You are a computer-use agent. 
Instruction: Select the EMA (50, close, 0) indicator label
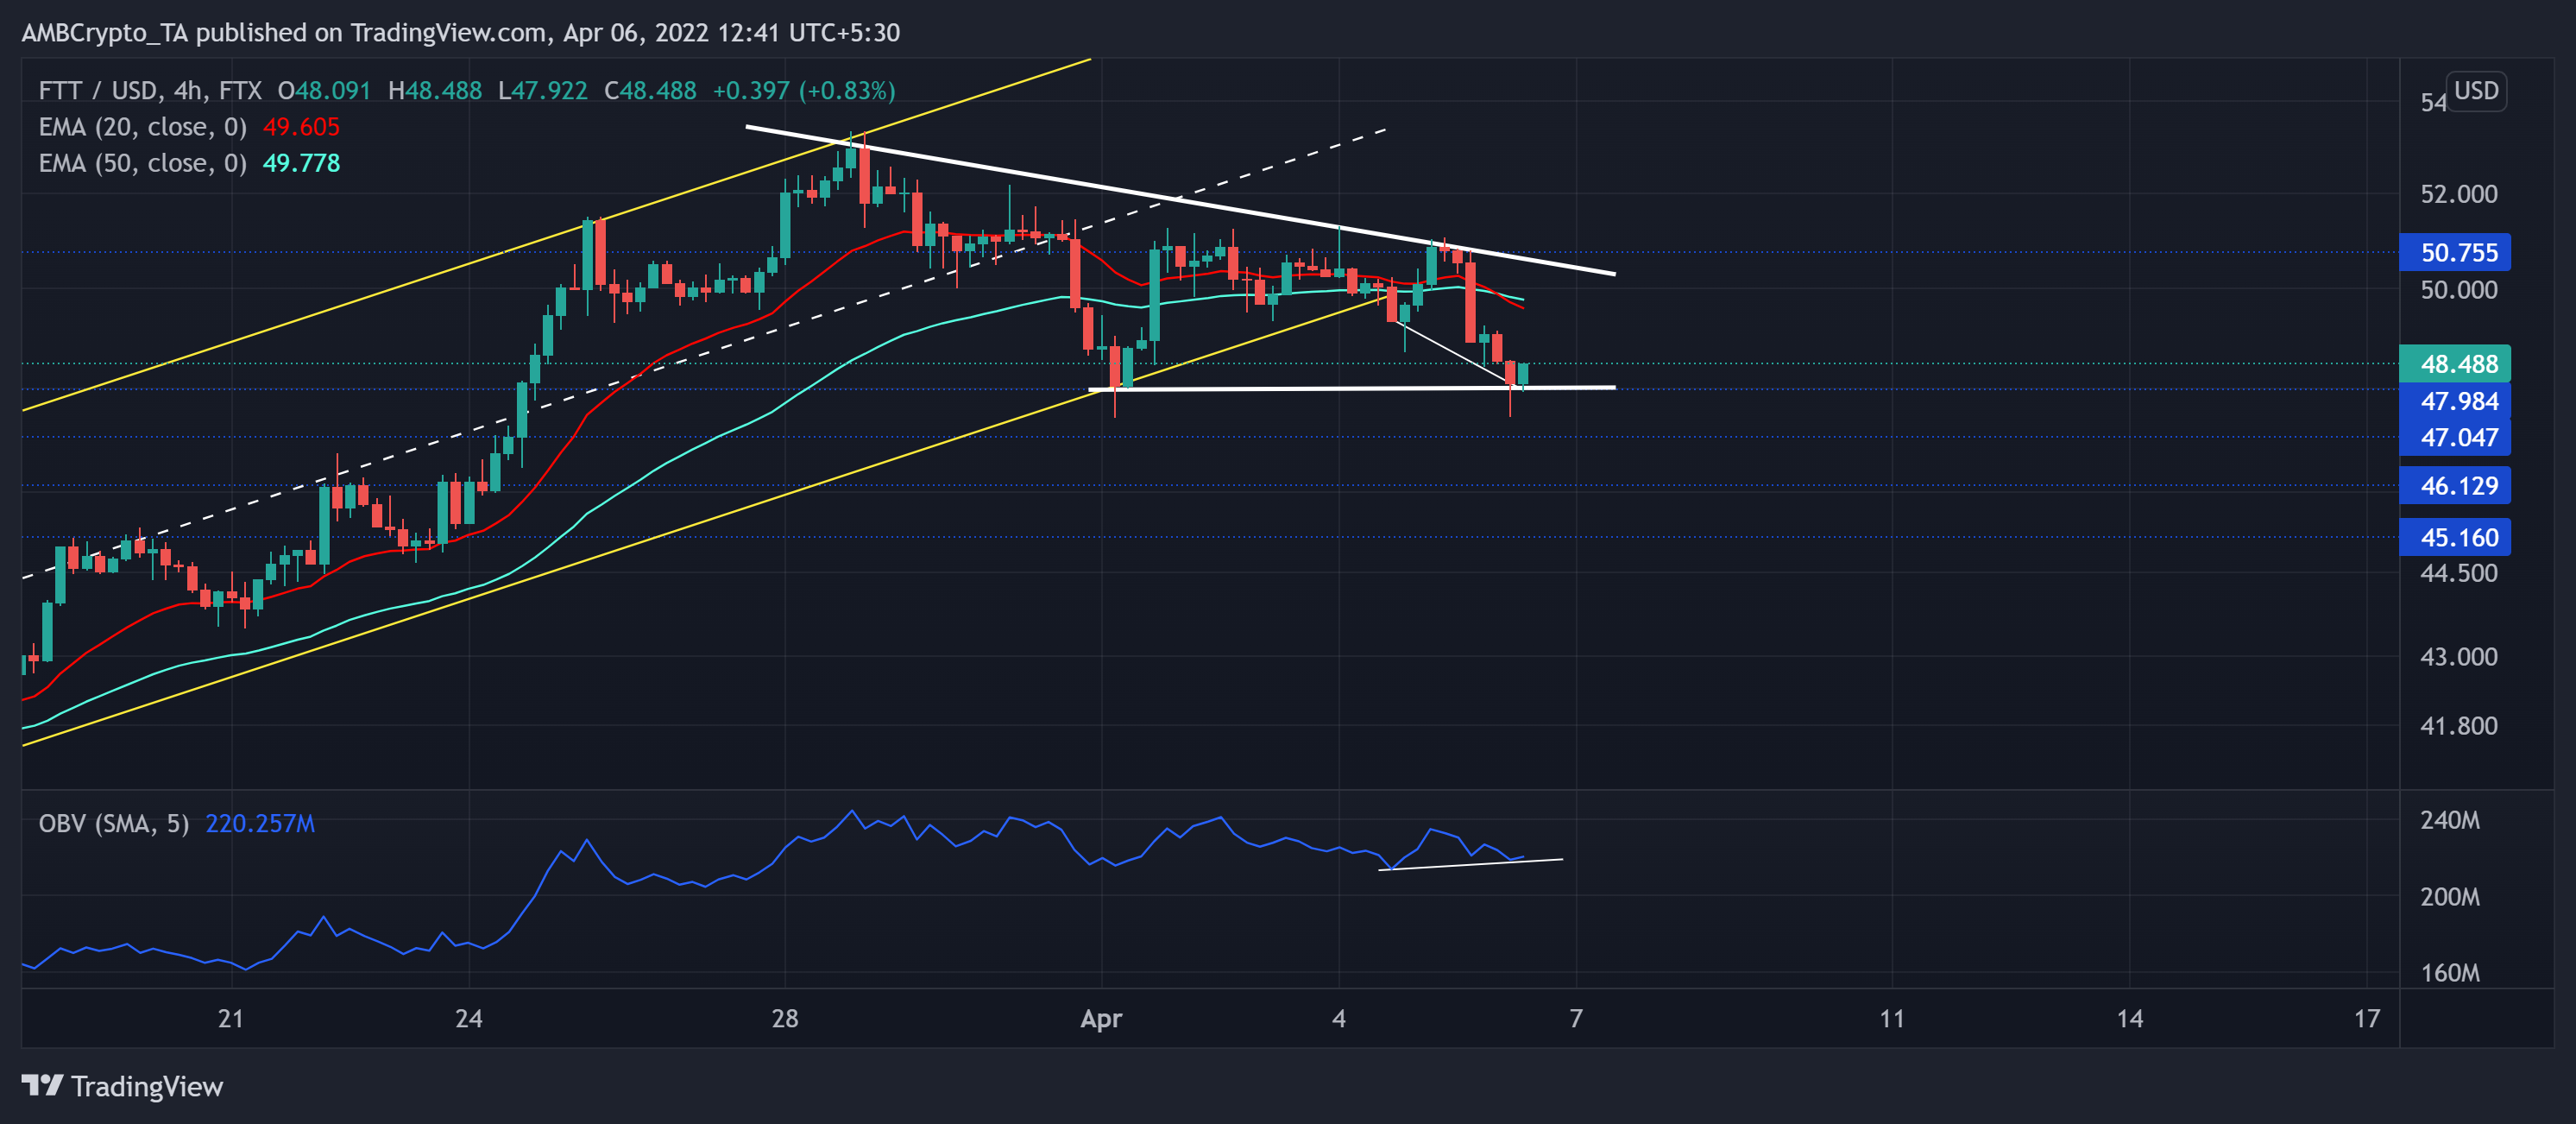[143, 163]
